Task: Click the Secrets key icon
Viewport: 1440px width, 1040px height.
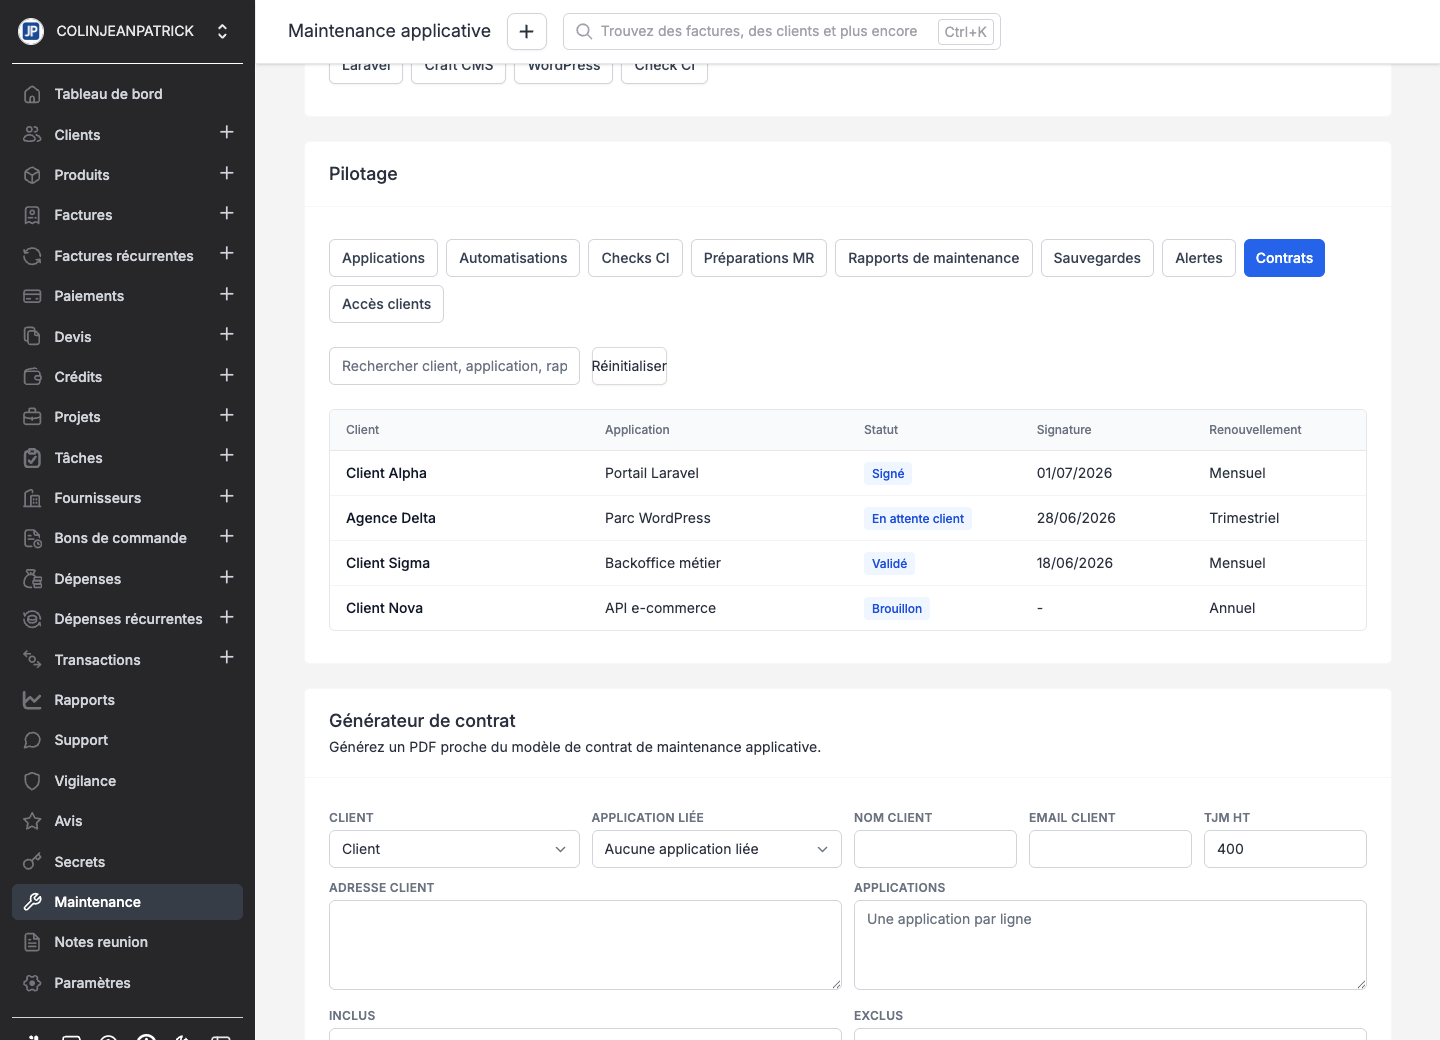Action: [32, 862]
